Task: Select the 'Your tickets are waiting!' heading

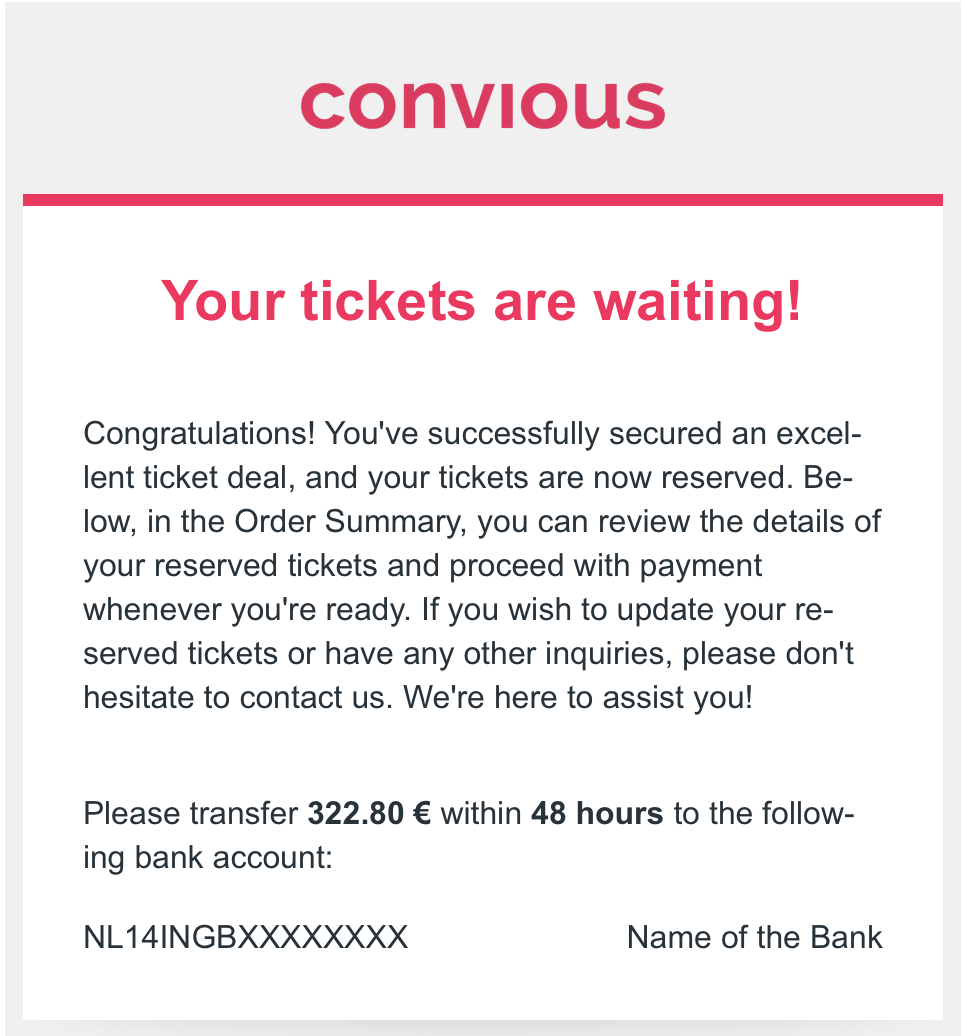Action: [482, 303]
